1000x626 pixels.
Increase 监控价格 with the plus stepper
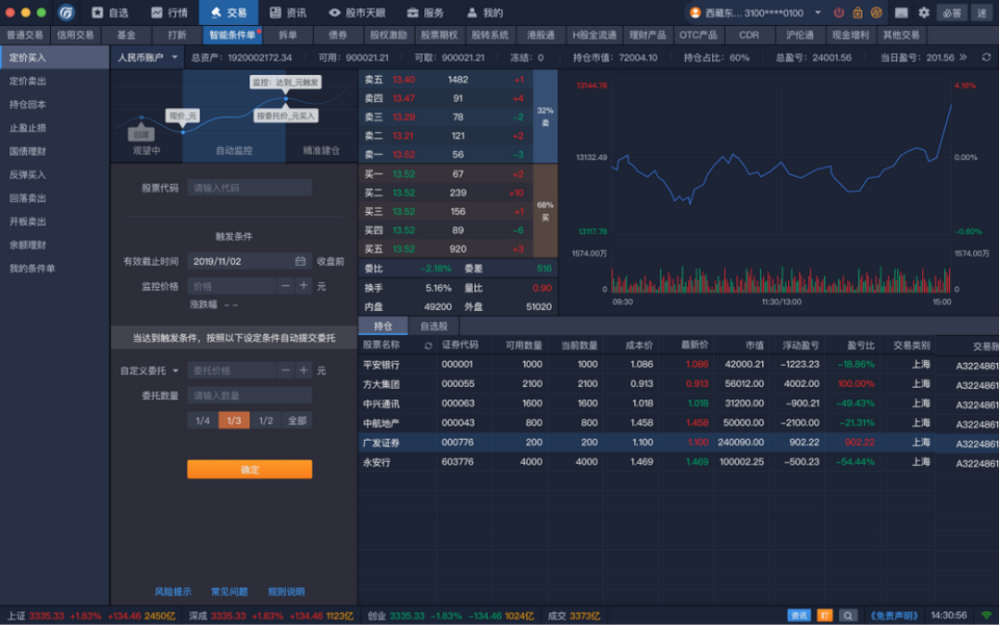(x=304, y=286)
